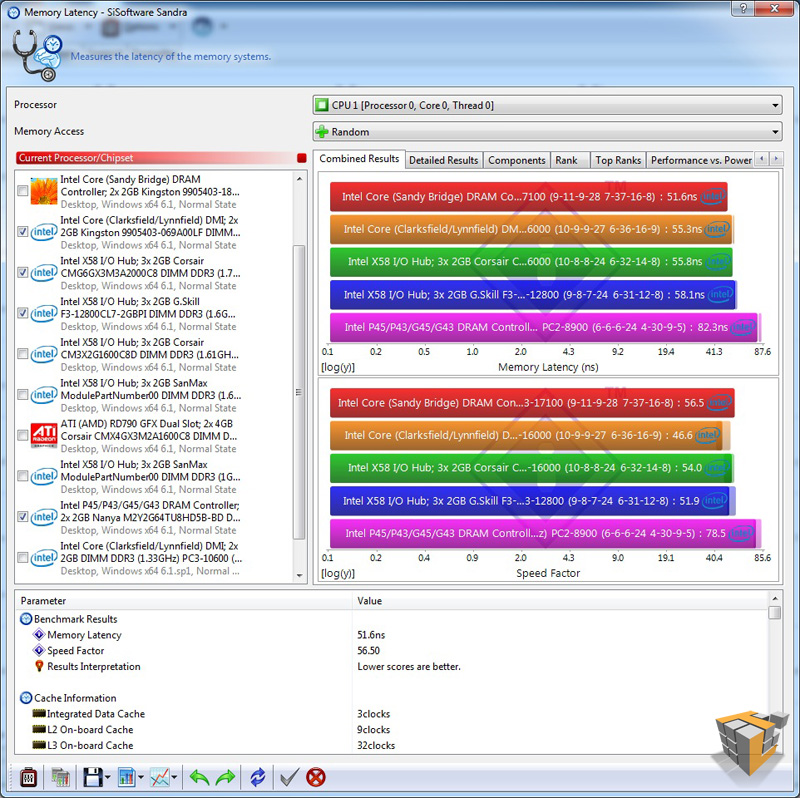800x798 pixels.
Task: Check the X58 SanMax DIMM DDR3 (1G... entry
Action: coord(22,476)
